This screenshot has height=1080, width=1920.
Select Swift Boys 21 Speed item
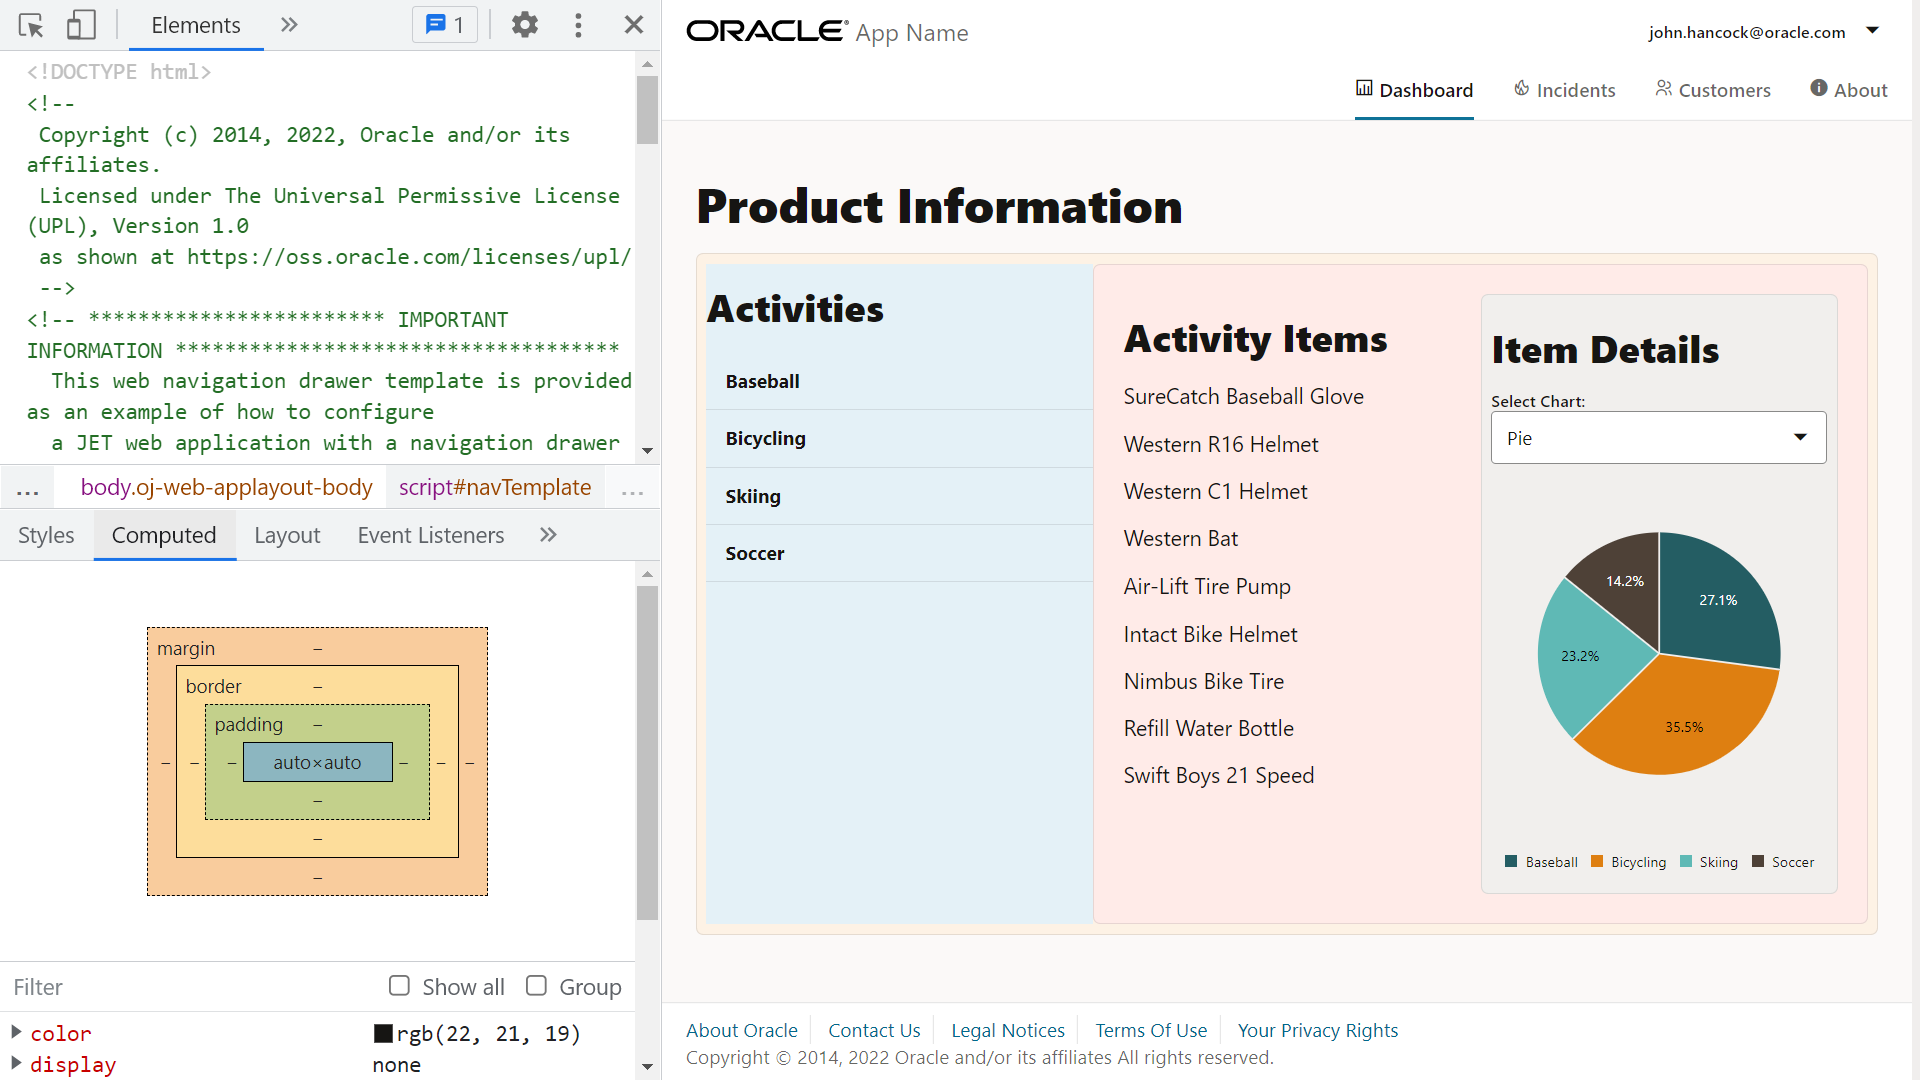coord(1219,775)
